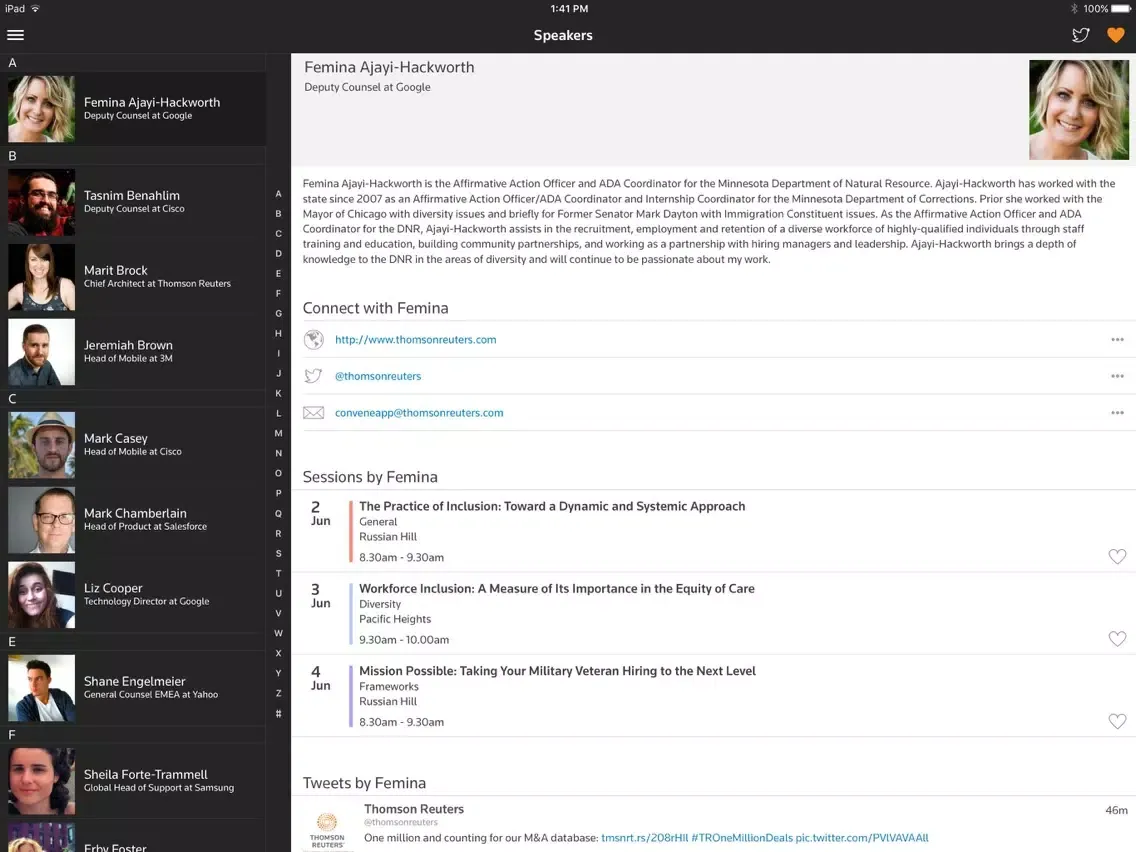Screen dimensions: 1136x852
Task: Favorite the Workforce Inclusion session
Action: [x=1117, y=638]
